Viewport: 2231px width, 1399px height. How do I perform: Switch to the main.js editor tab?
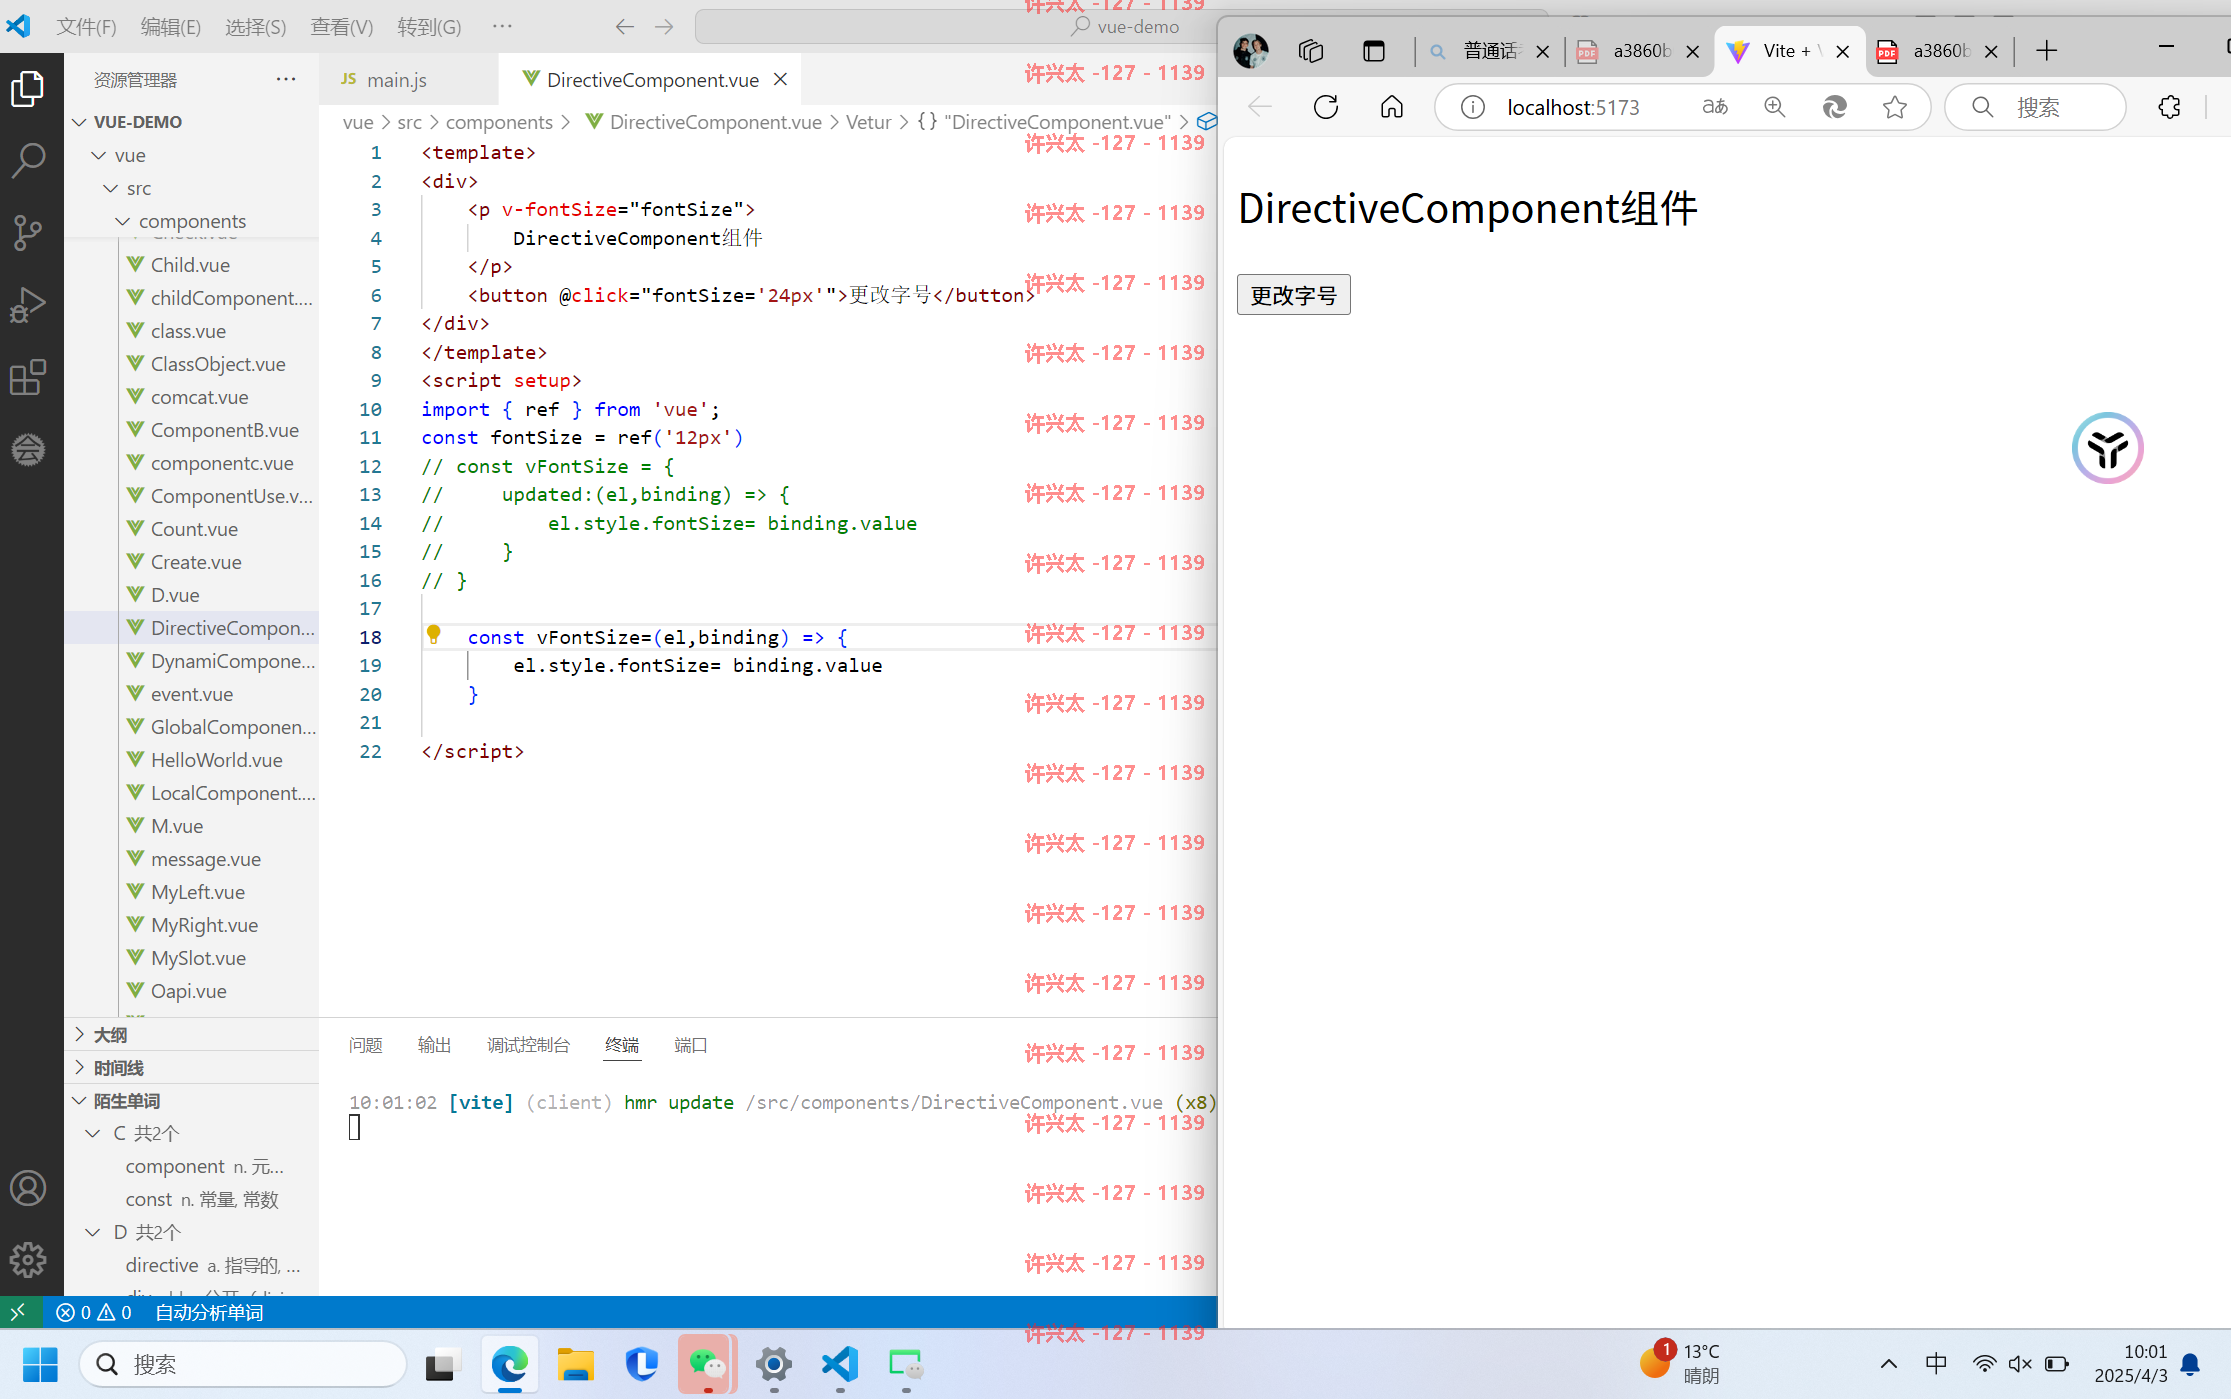[x=407, y=79]
